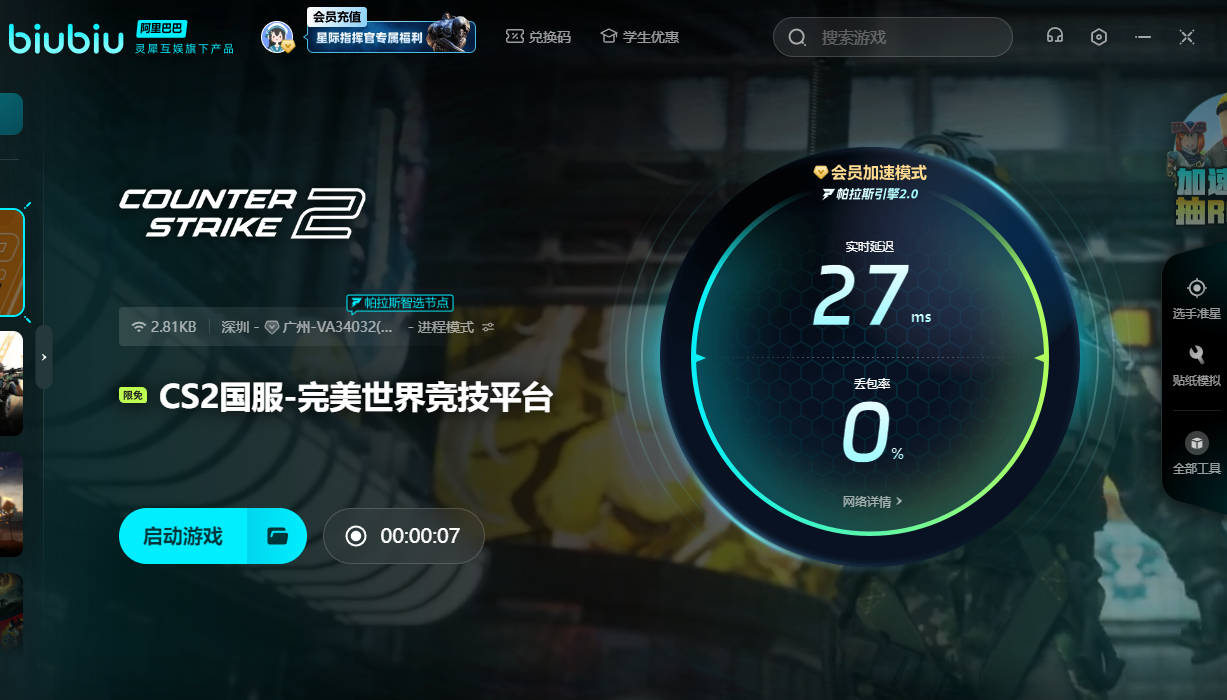Open customer service headset icon
This screenshot has height=700, width=1227.
click(1054, 36)
